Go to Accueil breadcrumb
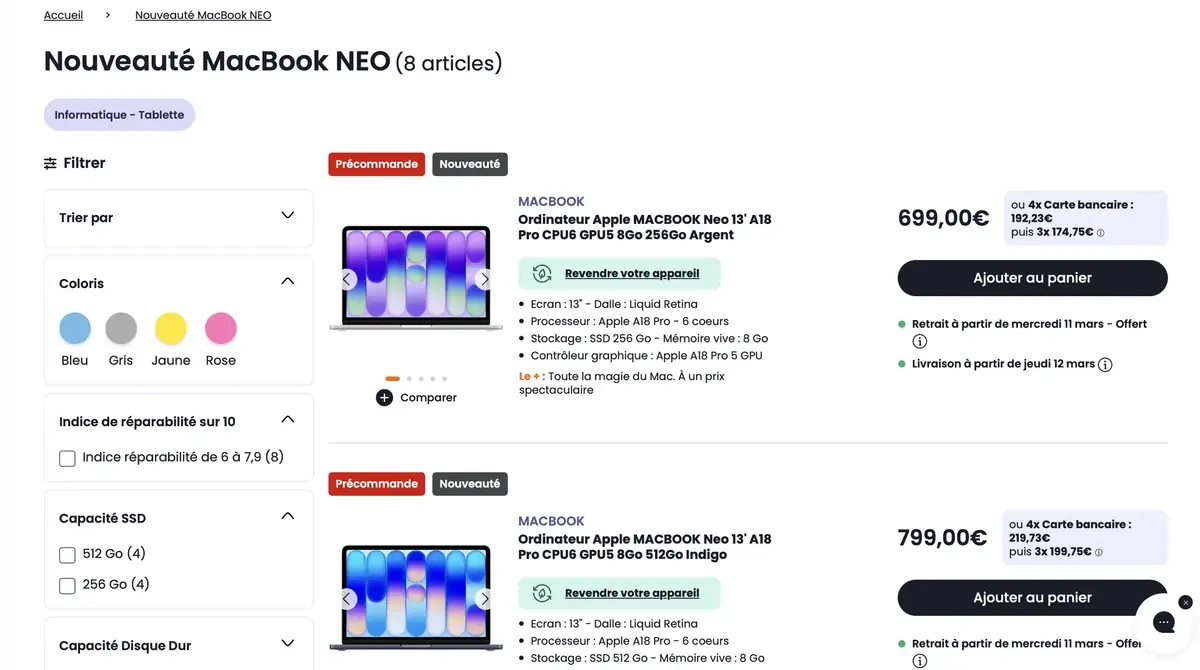Viewport: 1200px width, 670px height. click(x=63, y=15)
